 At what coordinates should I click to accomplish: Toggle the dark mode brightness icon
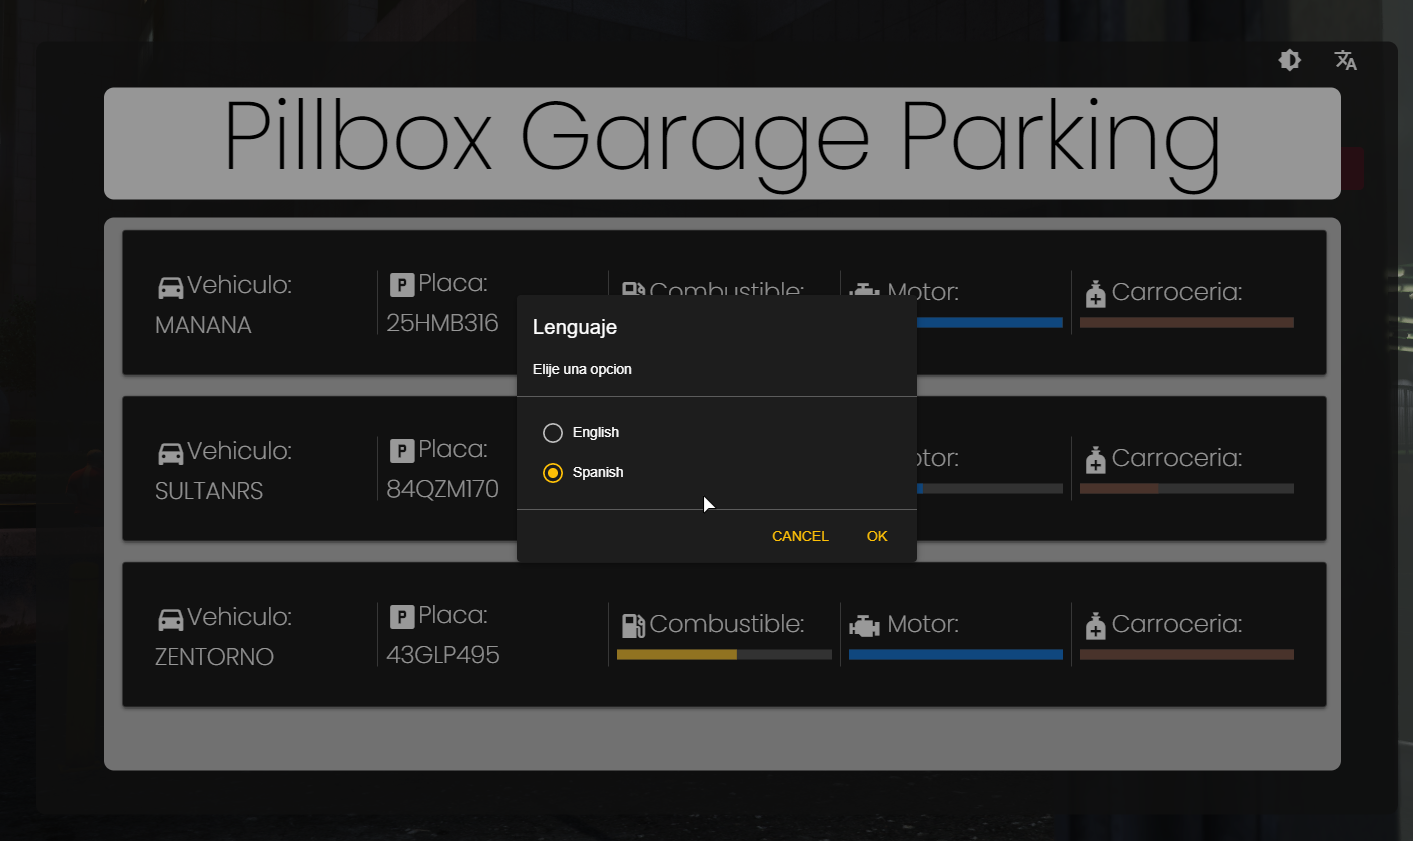click(1289, 60)
